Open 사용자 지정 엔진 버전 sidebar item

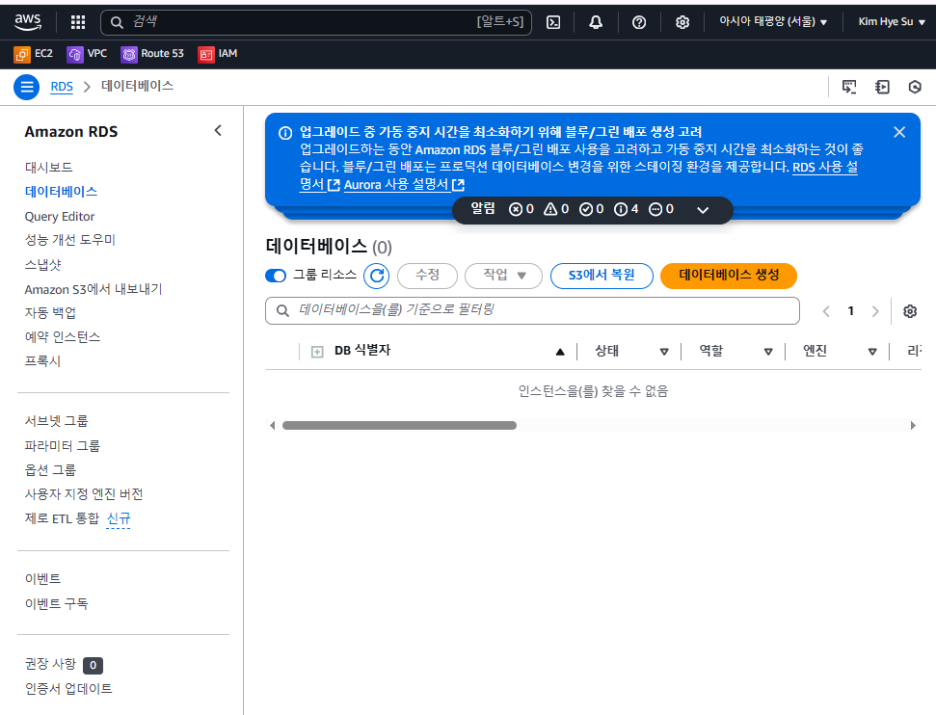pyautogui.click(x=84, y=494)
